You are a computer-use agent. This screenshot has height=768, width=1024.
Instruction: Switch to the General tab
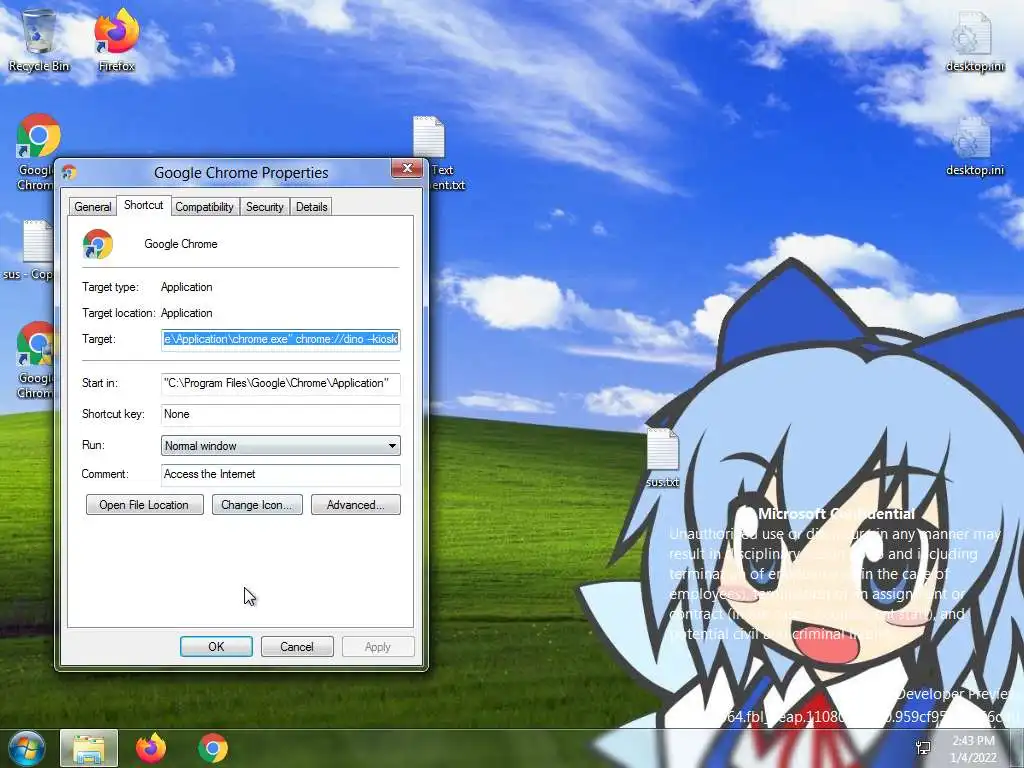click(92, 206)
